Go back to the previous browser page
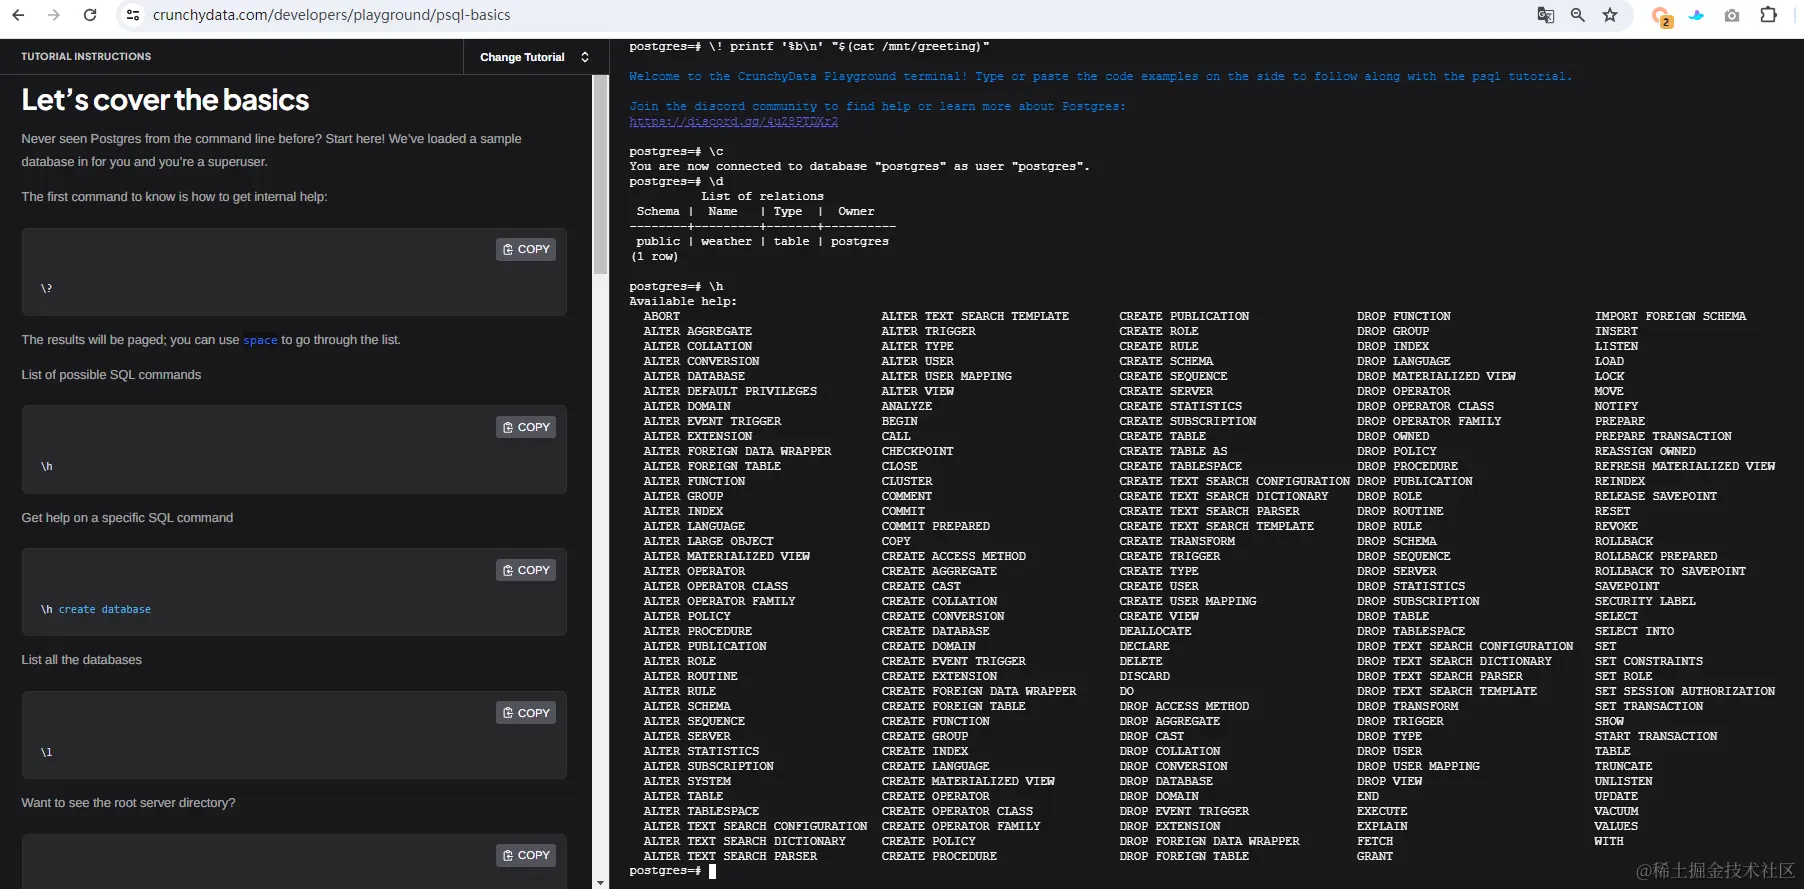 (x=18, y=15)
